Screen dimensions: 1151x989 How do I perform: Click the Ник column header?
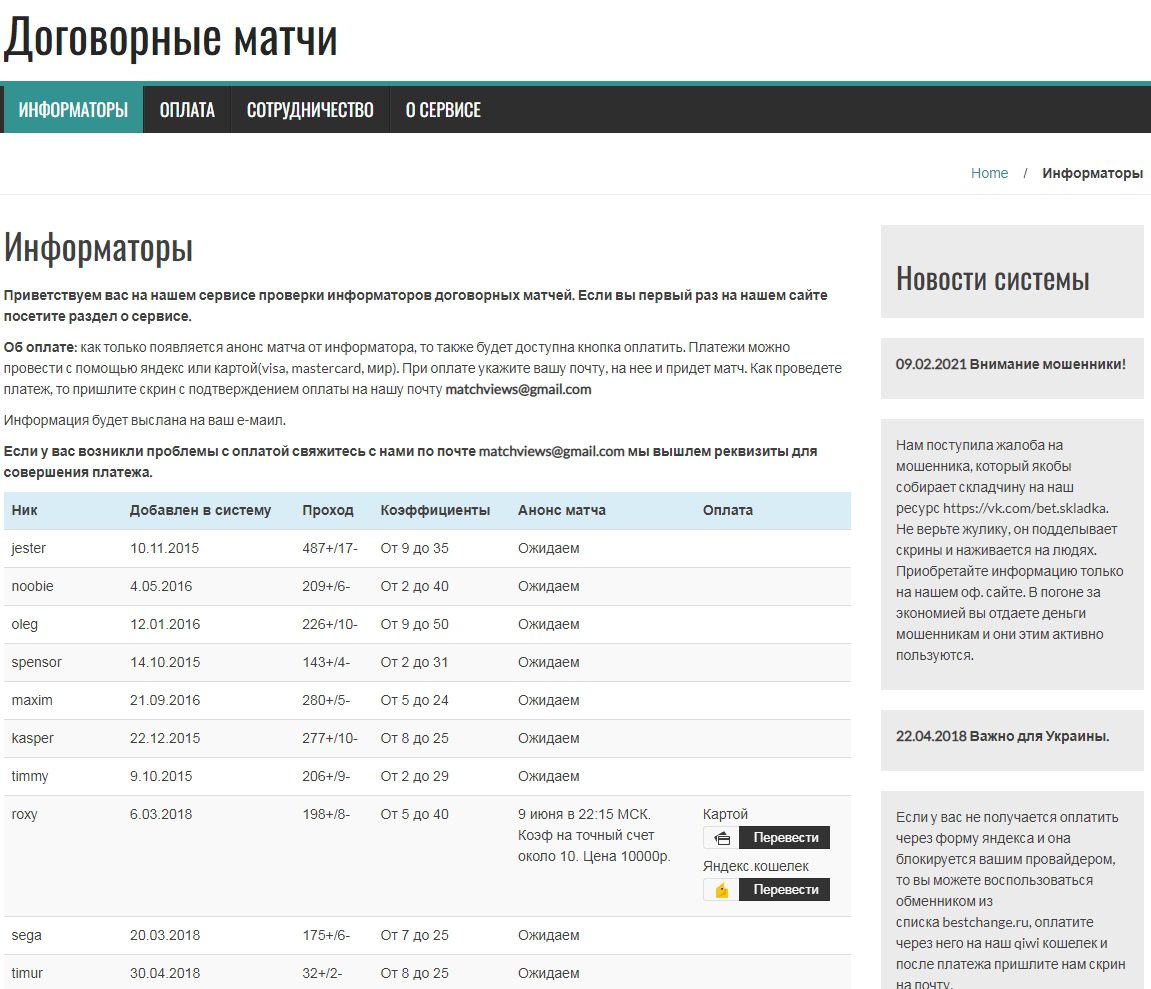pos(25,510)
